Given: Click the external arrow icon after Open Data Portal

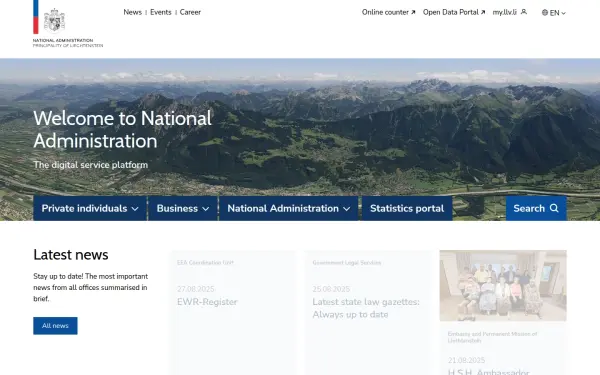Looking at the screenshot, I should [x=483, y=13].
